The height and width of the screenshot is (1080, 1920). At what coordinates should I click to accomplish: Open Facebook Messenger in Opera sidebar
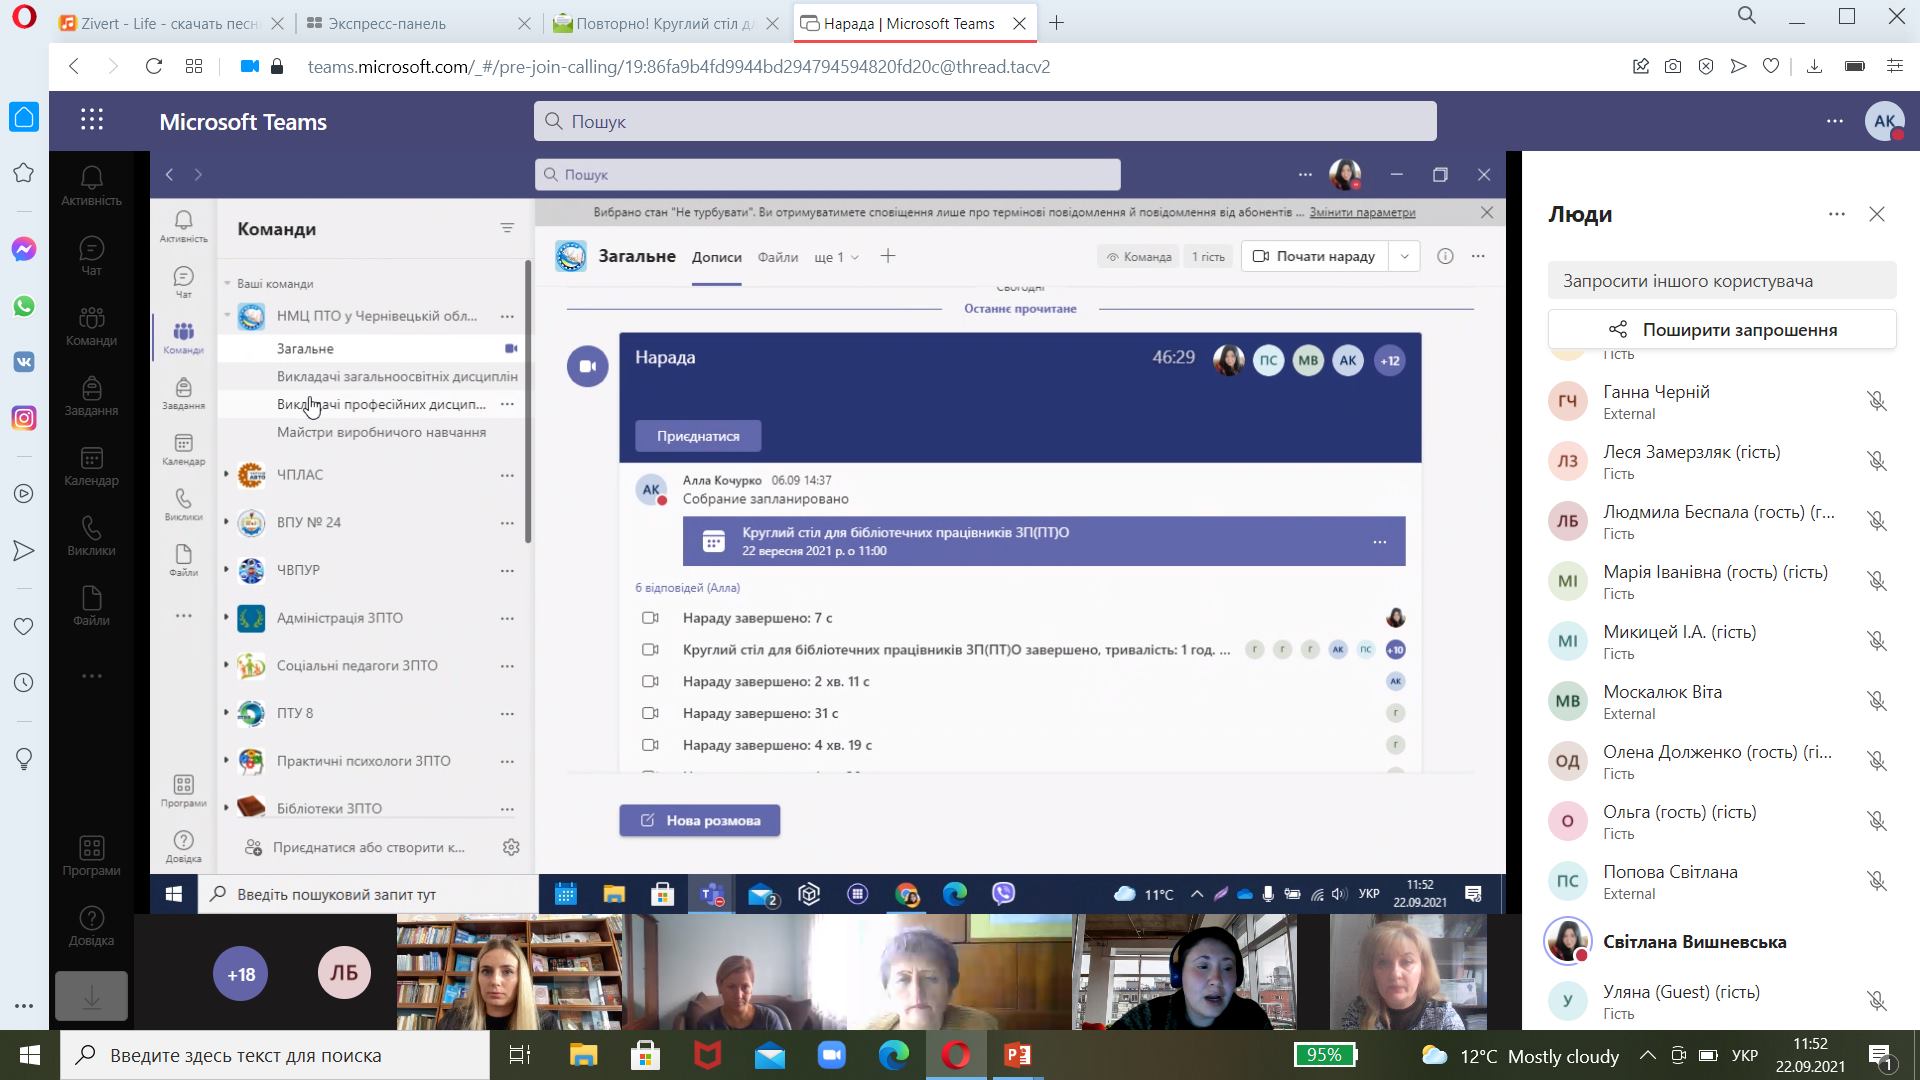tap(24, 250)
